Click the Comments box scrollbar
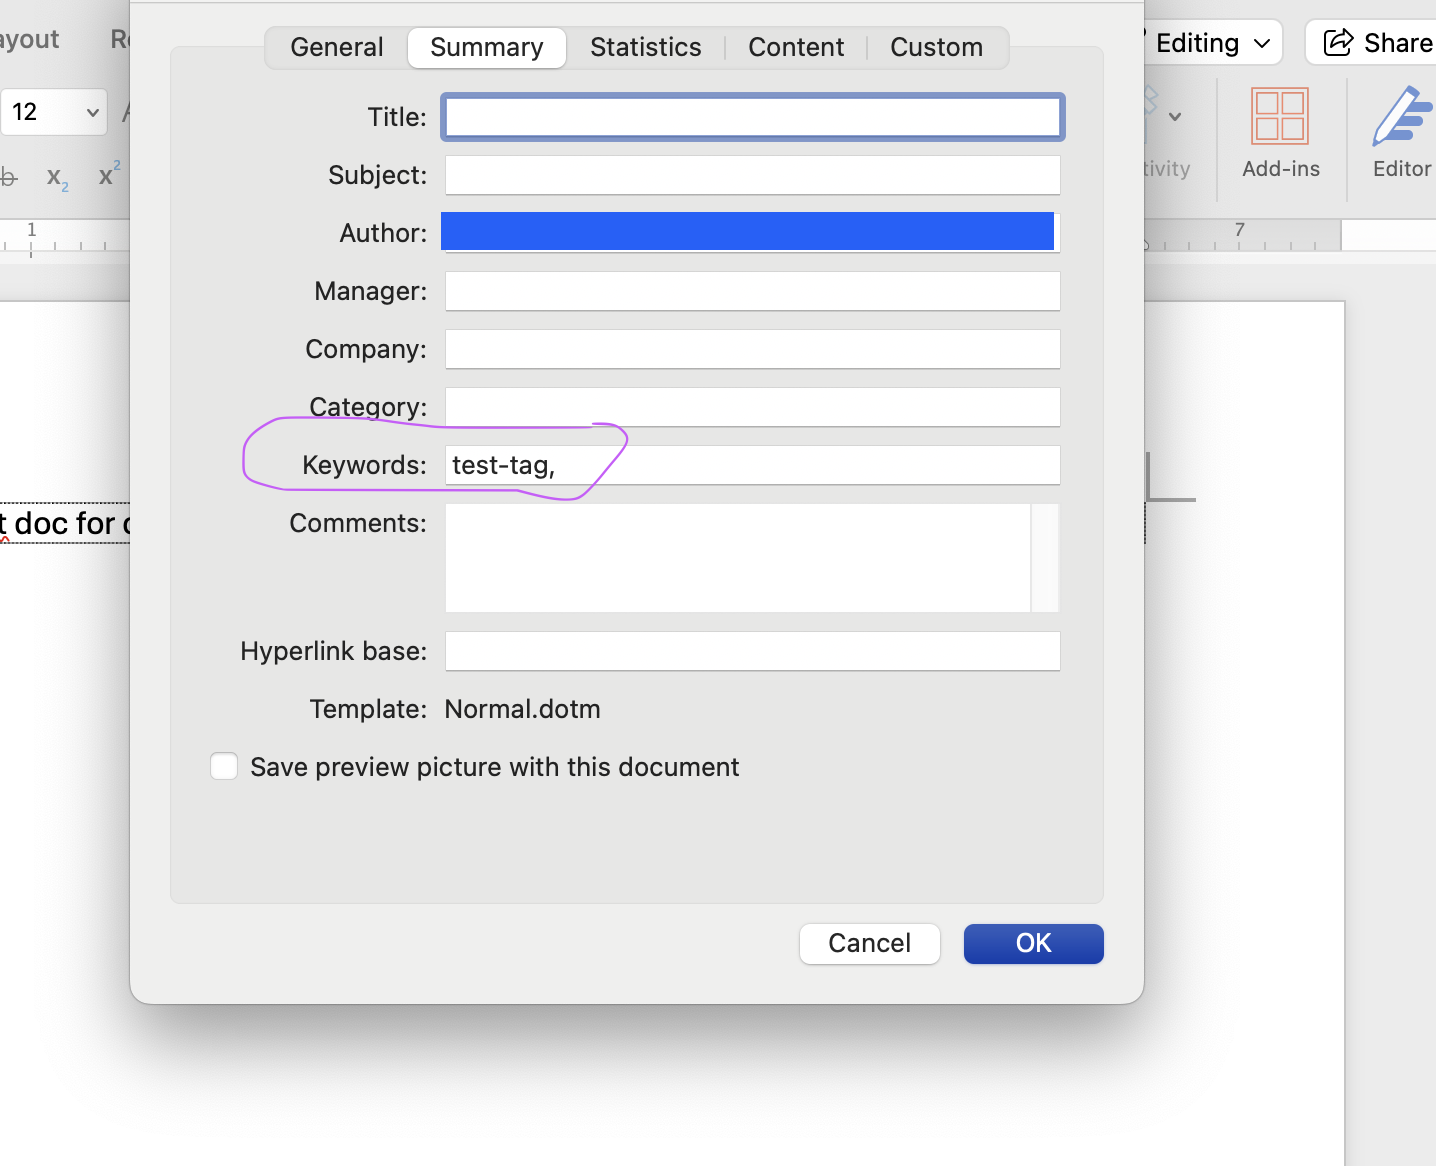1436x1166 pixels. (1045, 557)
